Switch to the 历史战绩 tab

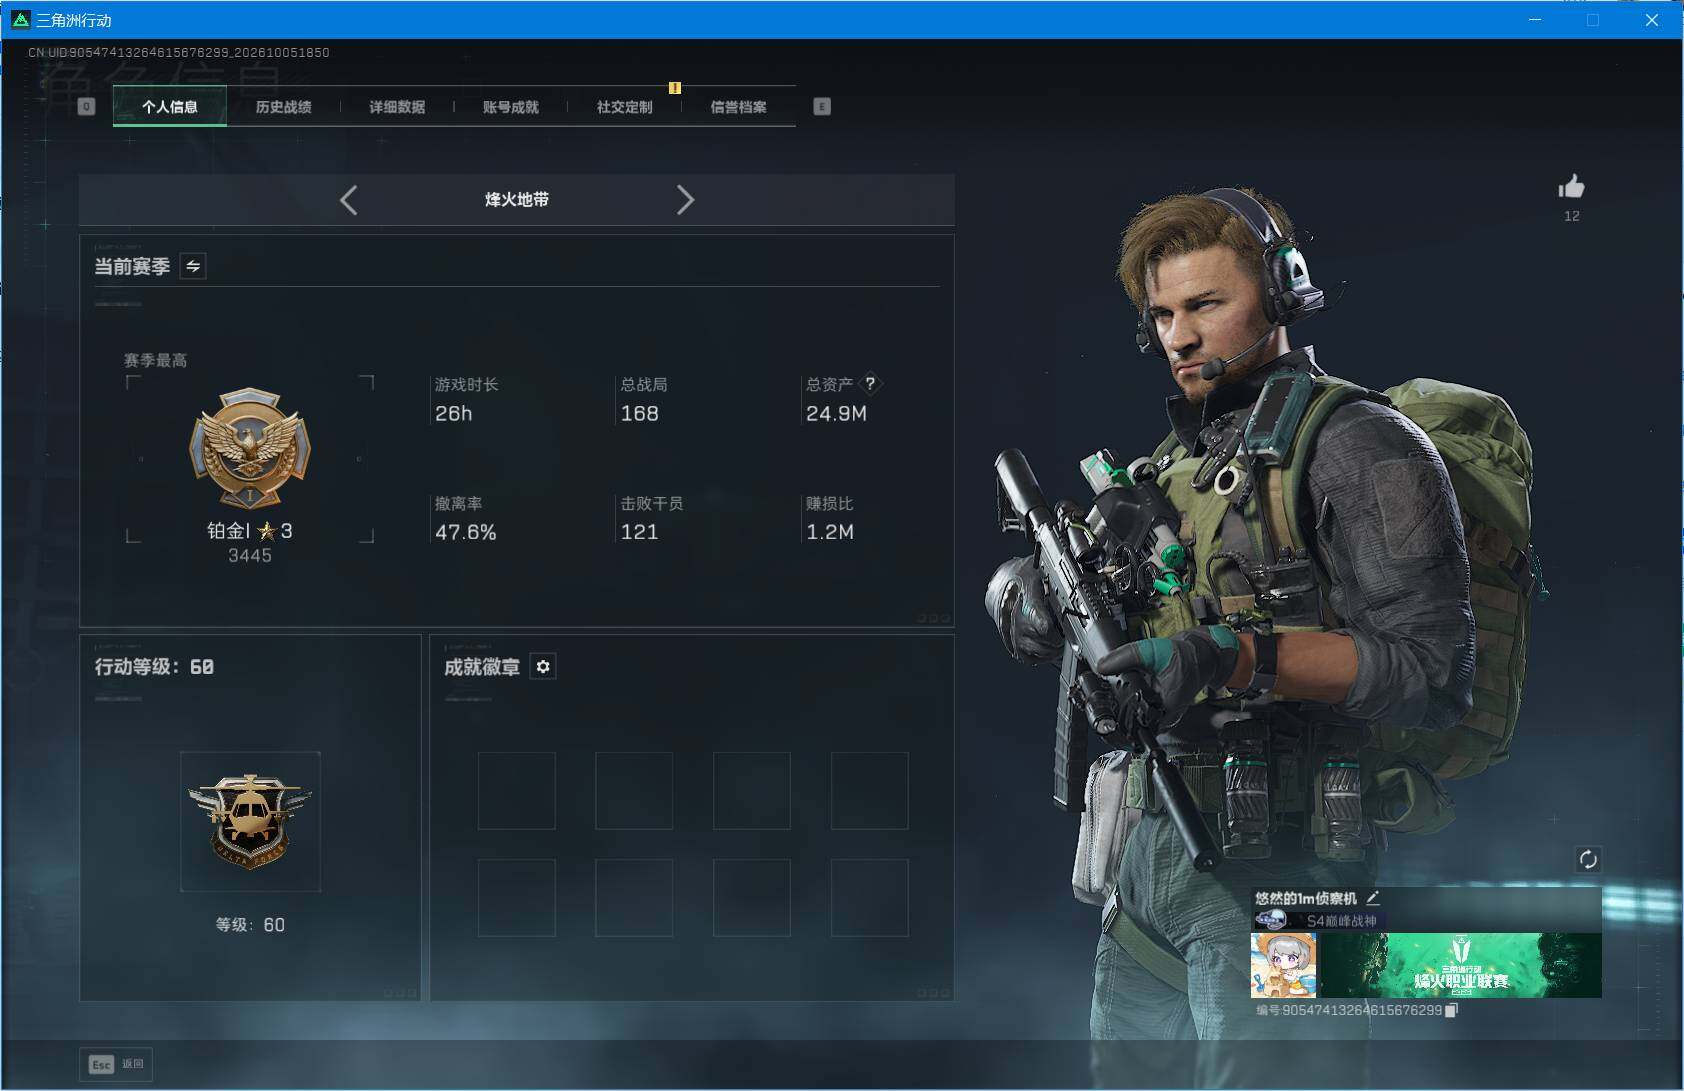click(283, 107)
